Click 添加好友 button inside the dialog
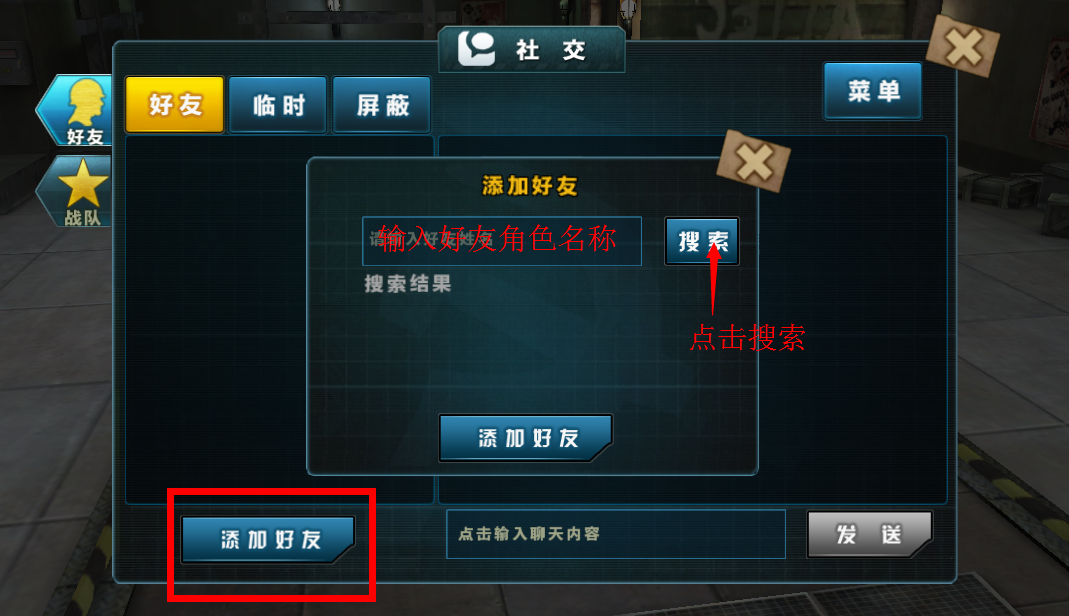The image size is (1069, 616). click(526, 437)
